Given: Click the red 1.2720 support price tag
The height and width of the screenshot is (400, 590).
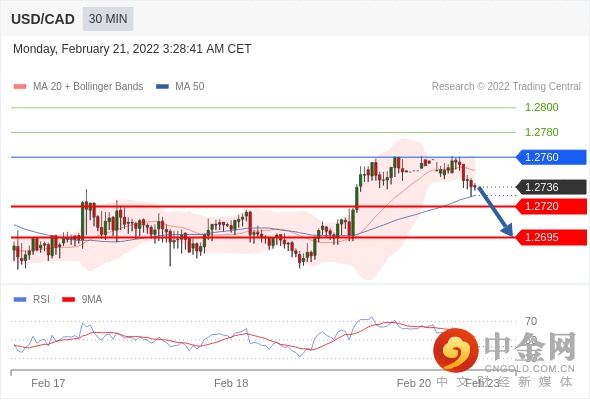Looking at the screenshot, I should click(x=551, y=207).
